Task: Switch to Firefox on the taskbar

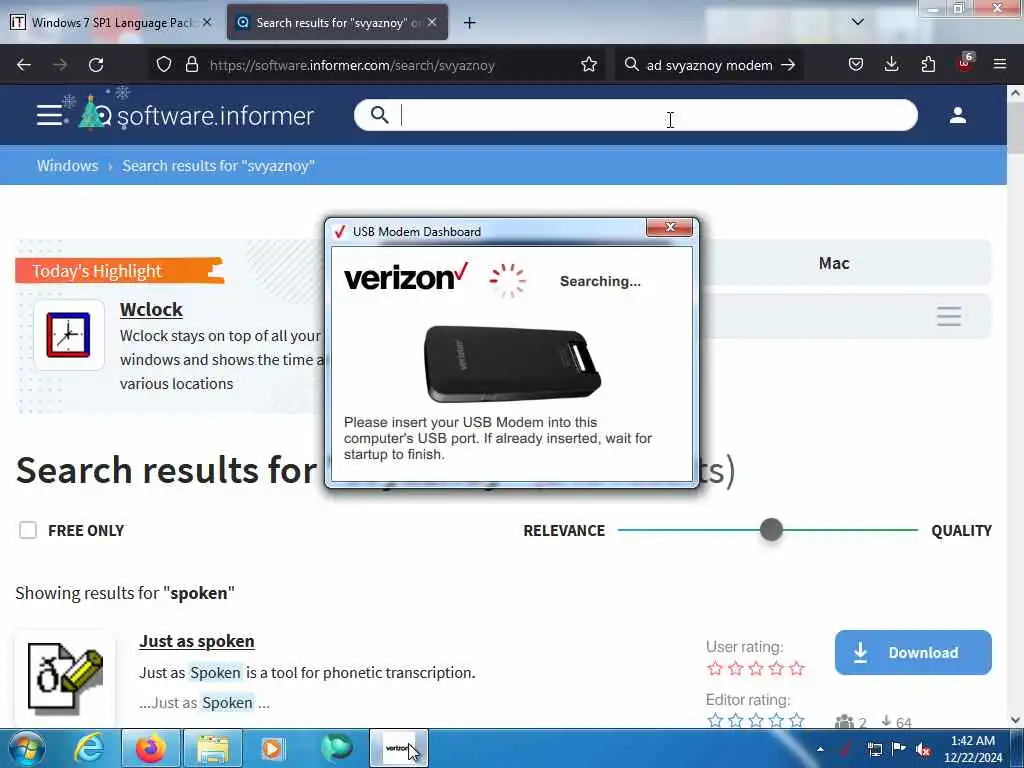Action: pos(150,748)
